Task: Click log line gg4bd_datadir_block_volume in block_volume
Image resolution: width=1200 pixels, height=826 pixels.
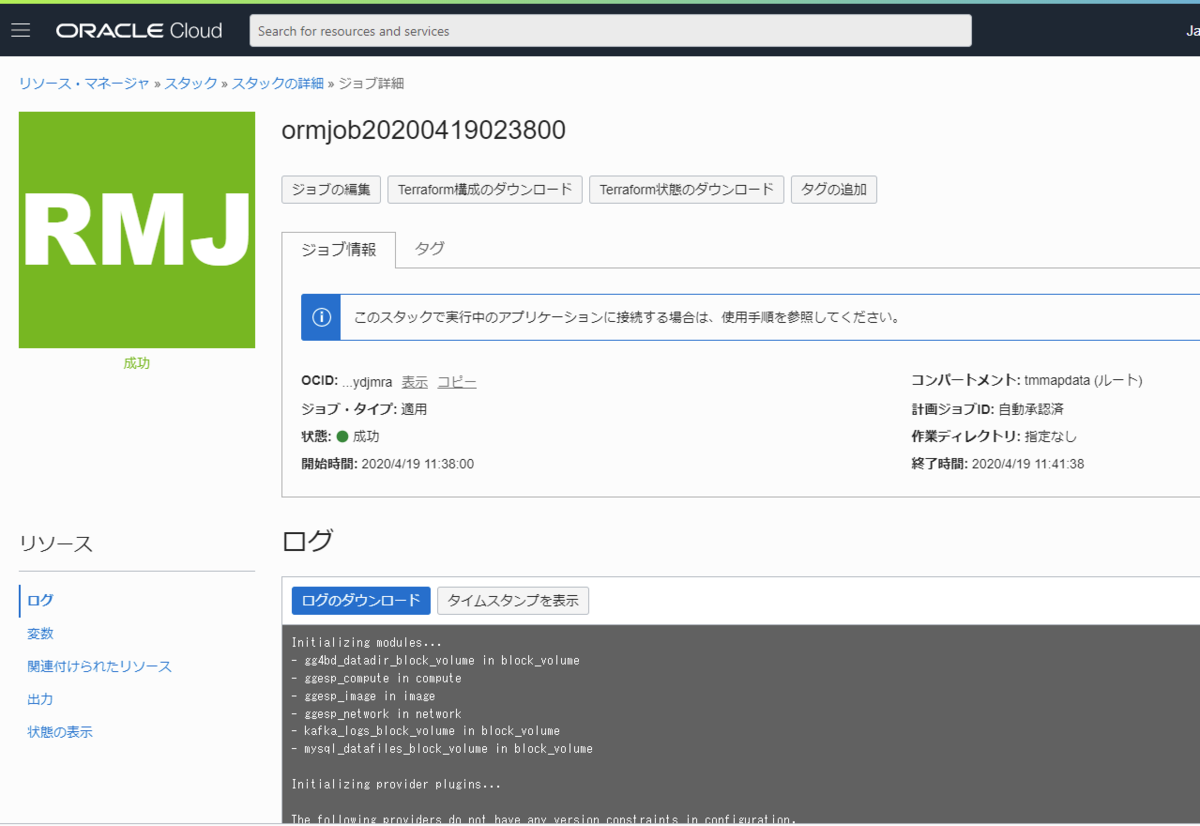Action: [435, 661]
